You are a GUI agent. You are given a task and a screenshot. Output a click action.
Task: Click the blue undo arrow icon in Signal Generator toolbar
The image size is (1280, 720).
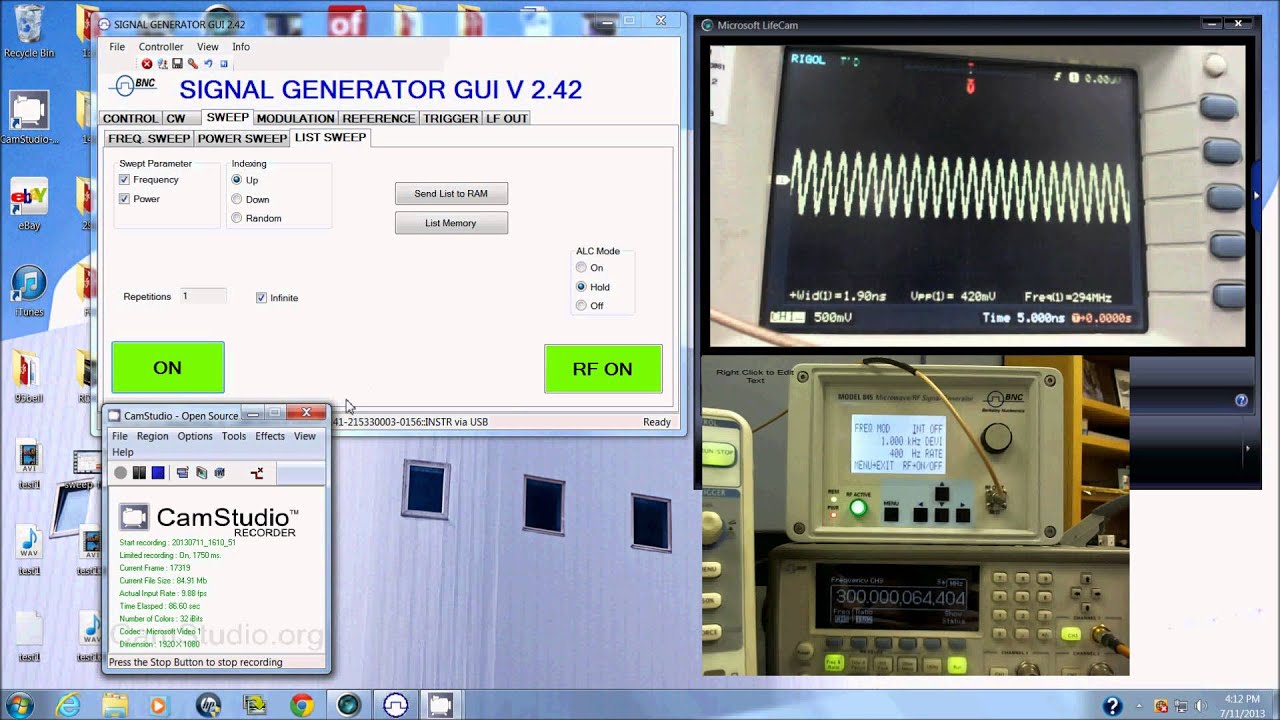pyautogui.click(x=208, y=64)
